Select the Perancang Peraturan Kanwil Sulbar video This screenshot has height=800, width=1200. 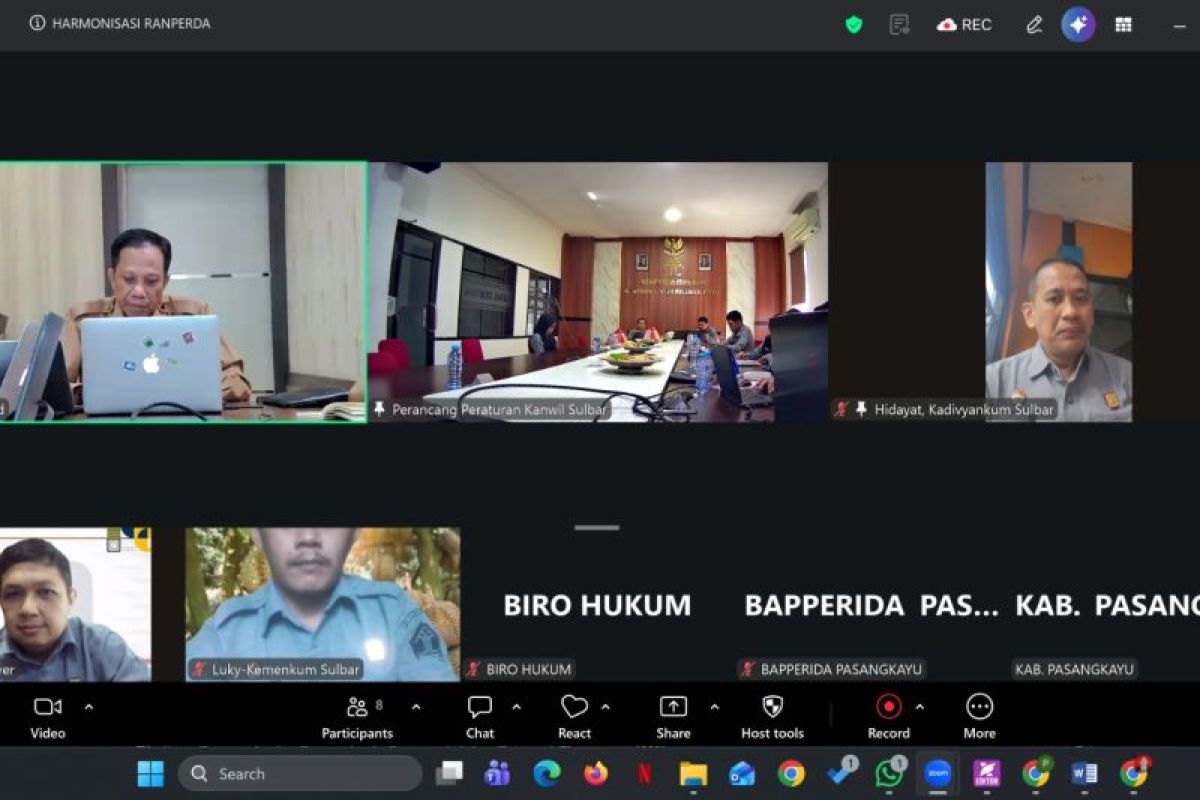(598, 292)
